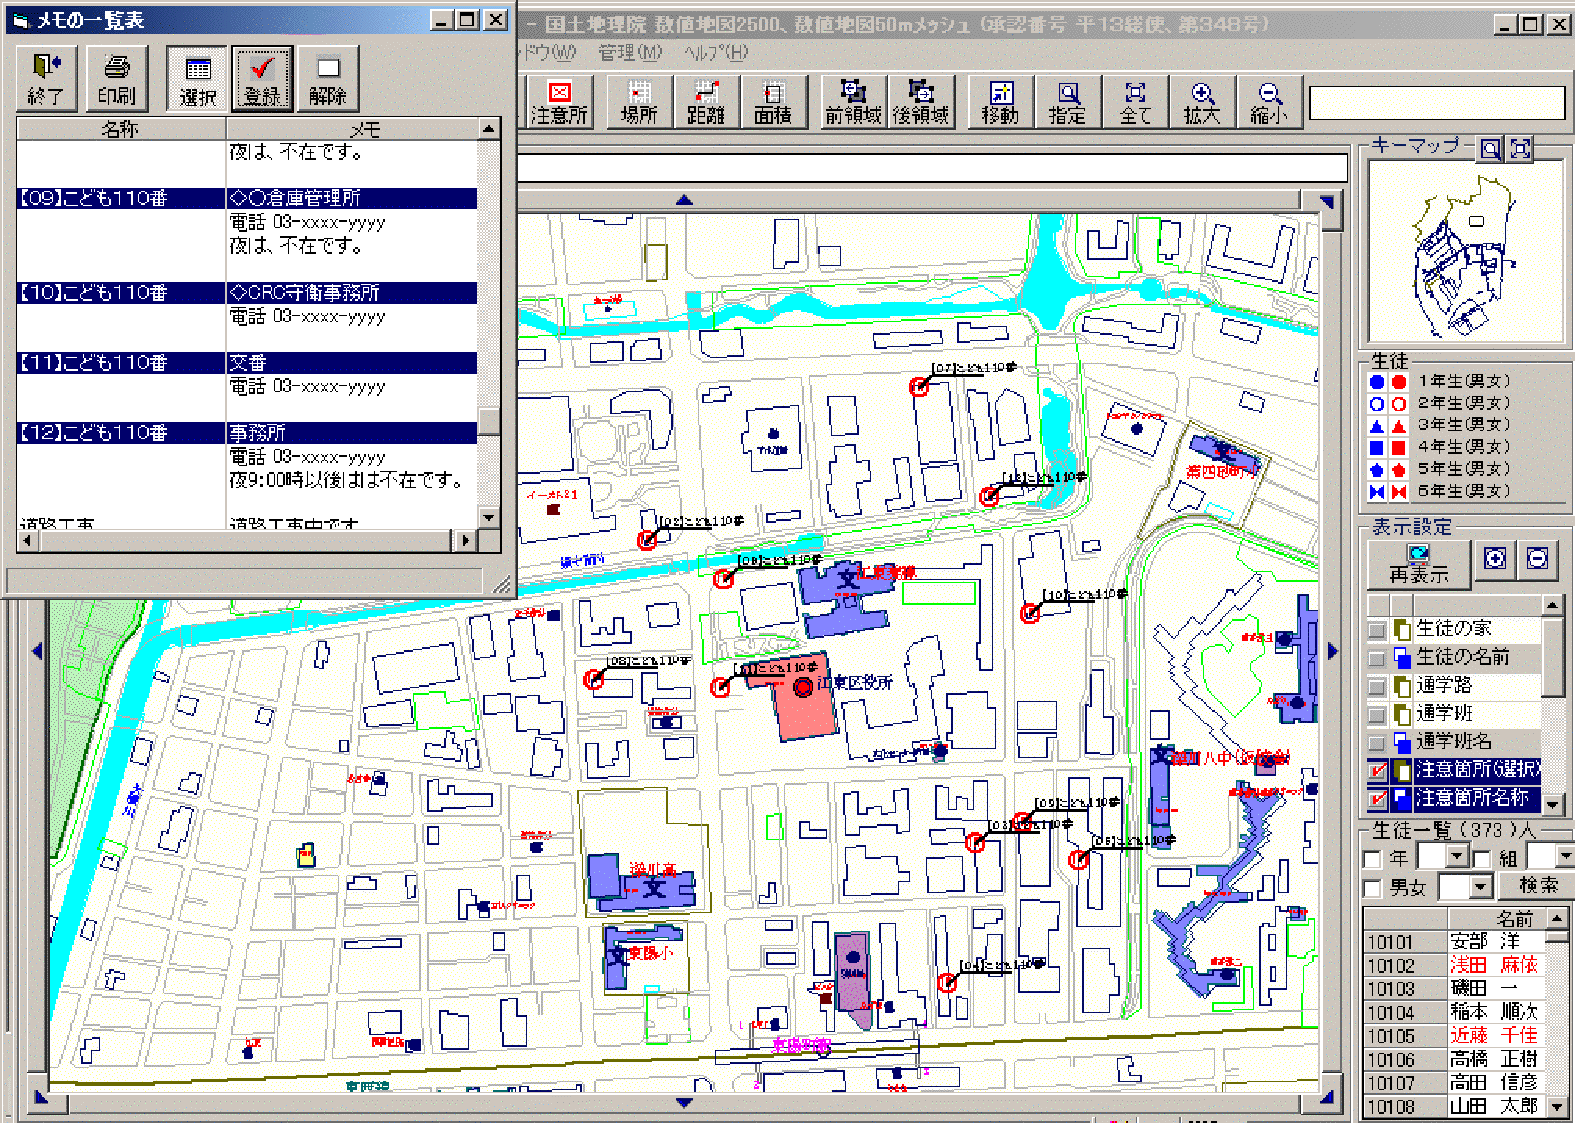
Task: Click the 再表示 (redraw) button
Action: (1419, 565)
